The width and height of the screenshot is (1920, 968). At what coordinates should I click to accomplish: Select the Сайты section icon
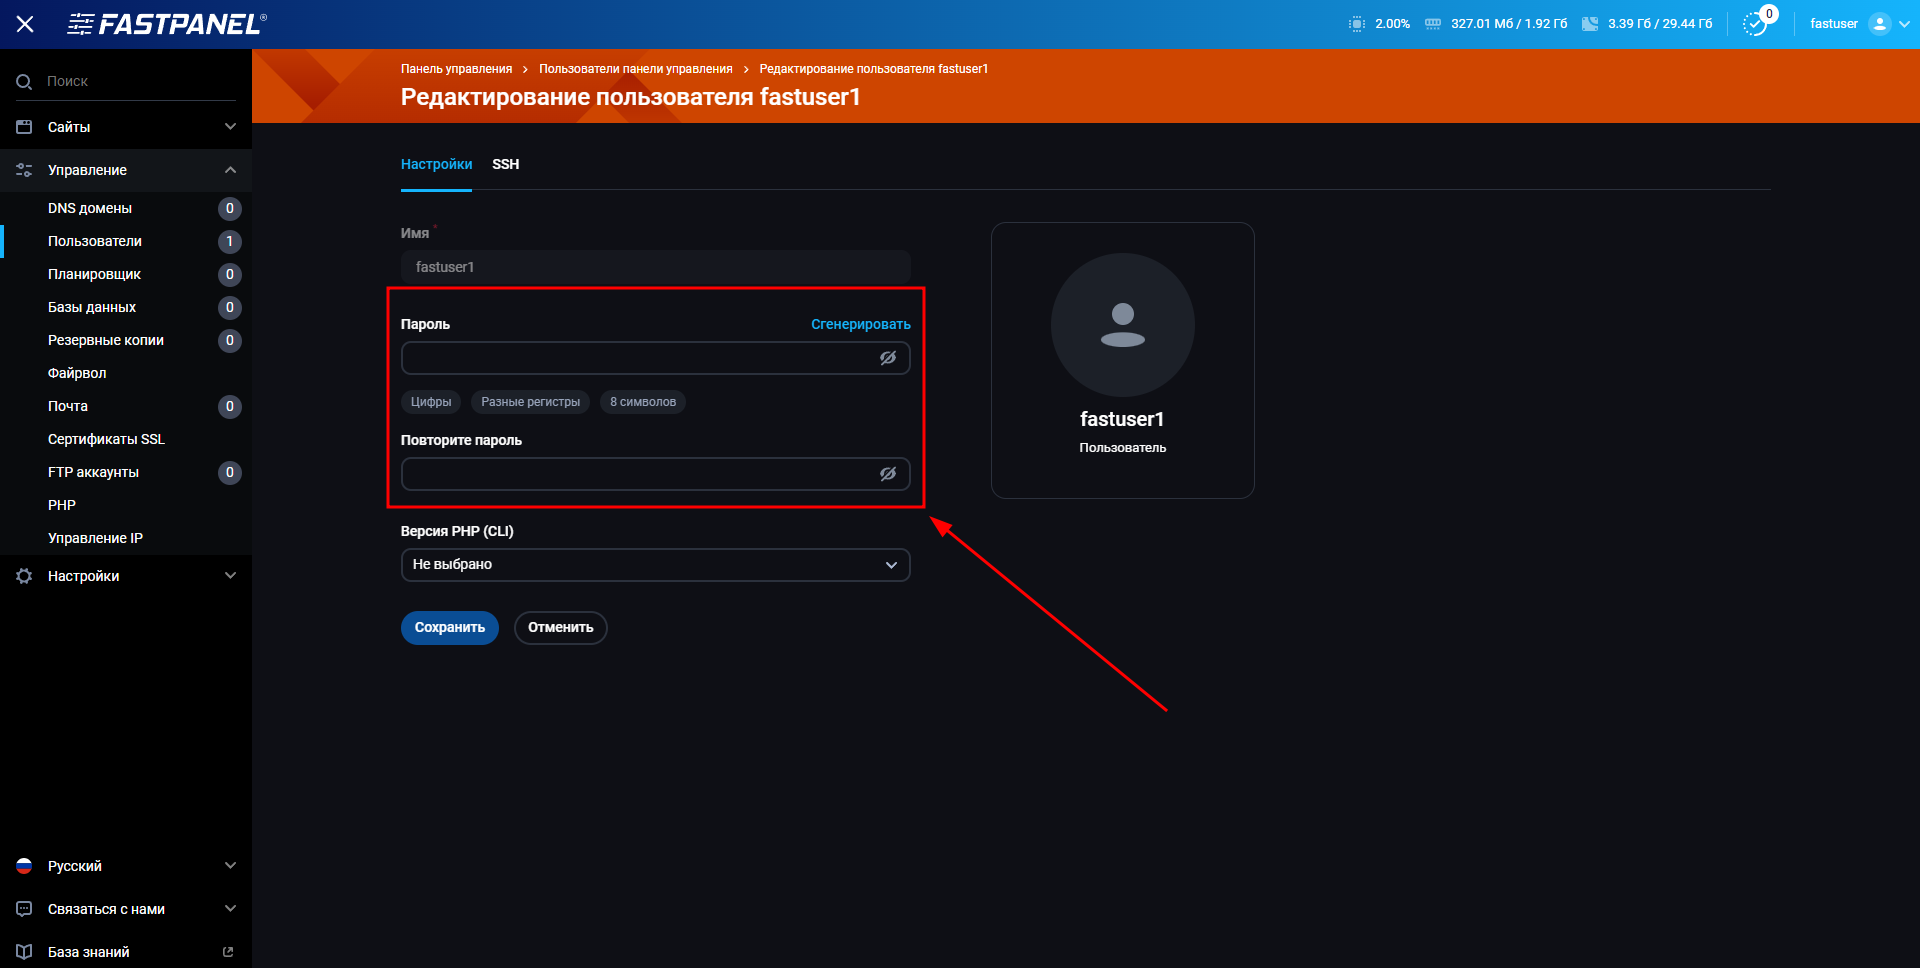click(x=24, y=126)
